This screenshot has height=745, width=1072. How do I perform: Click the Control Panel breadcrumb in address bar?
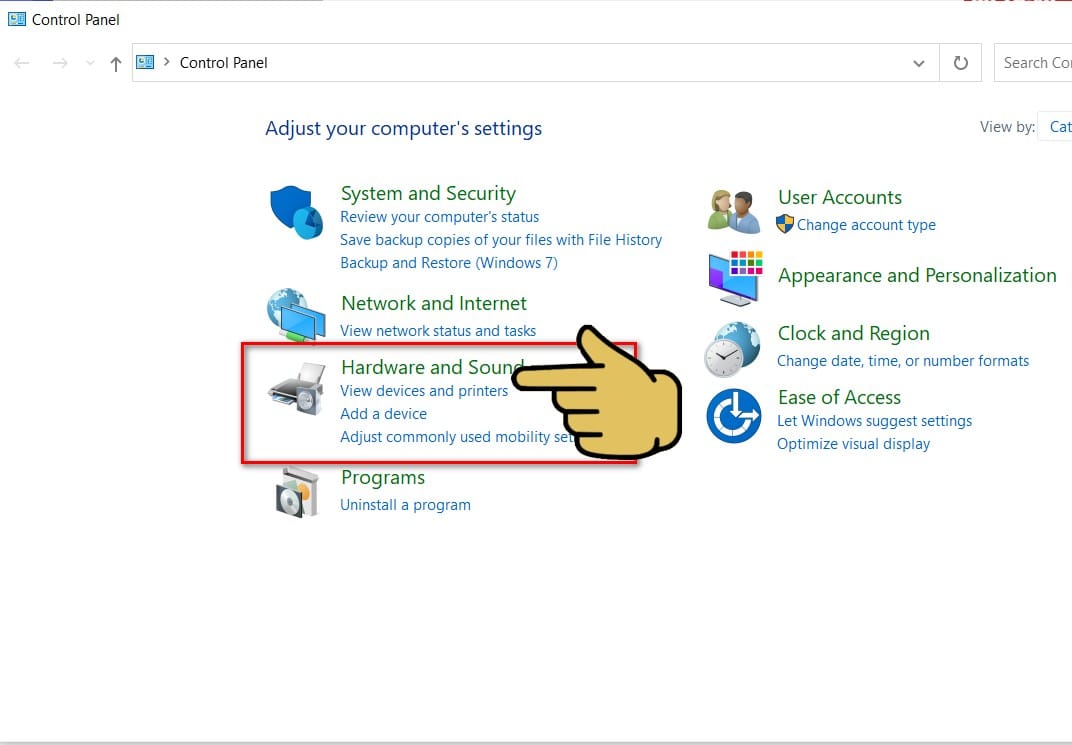224,63
